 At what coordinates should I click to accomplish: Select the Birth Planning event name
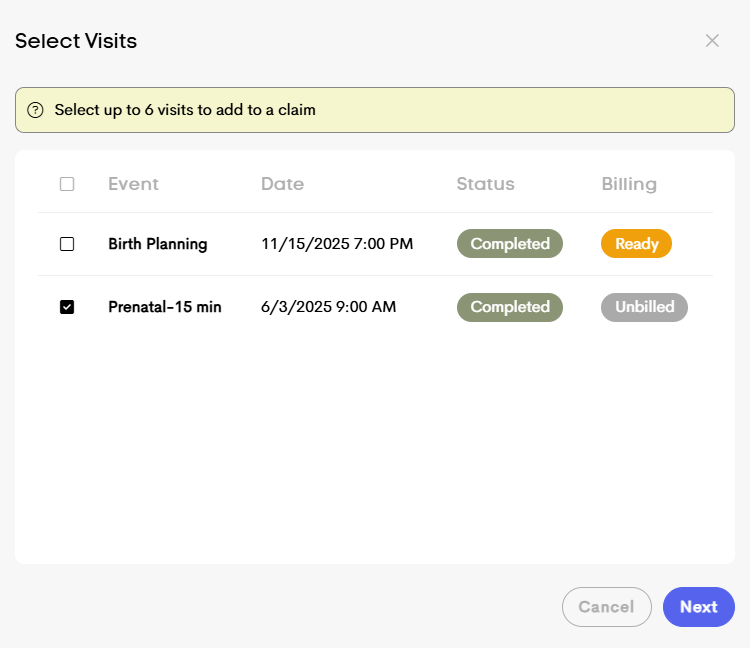[158, 244]
